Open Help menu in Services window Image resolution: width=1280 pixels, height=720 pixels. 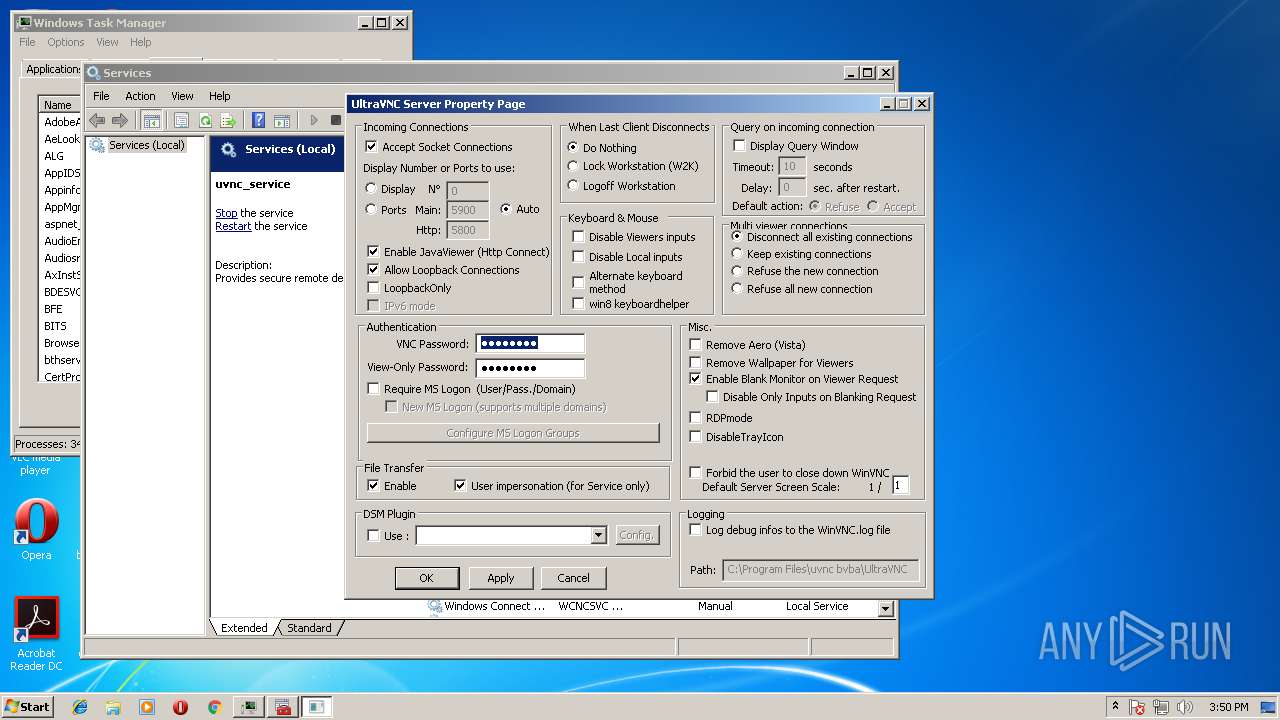click(219, 96)
